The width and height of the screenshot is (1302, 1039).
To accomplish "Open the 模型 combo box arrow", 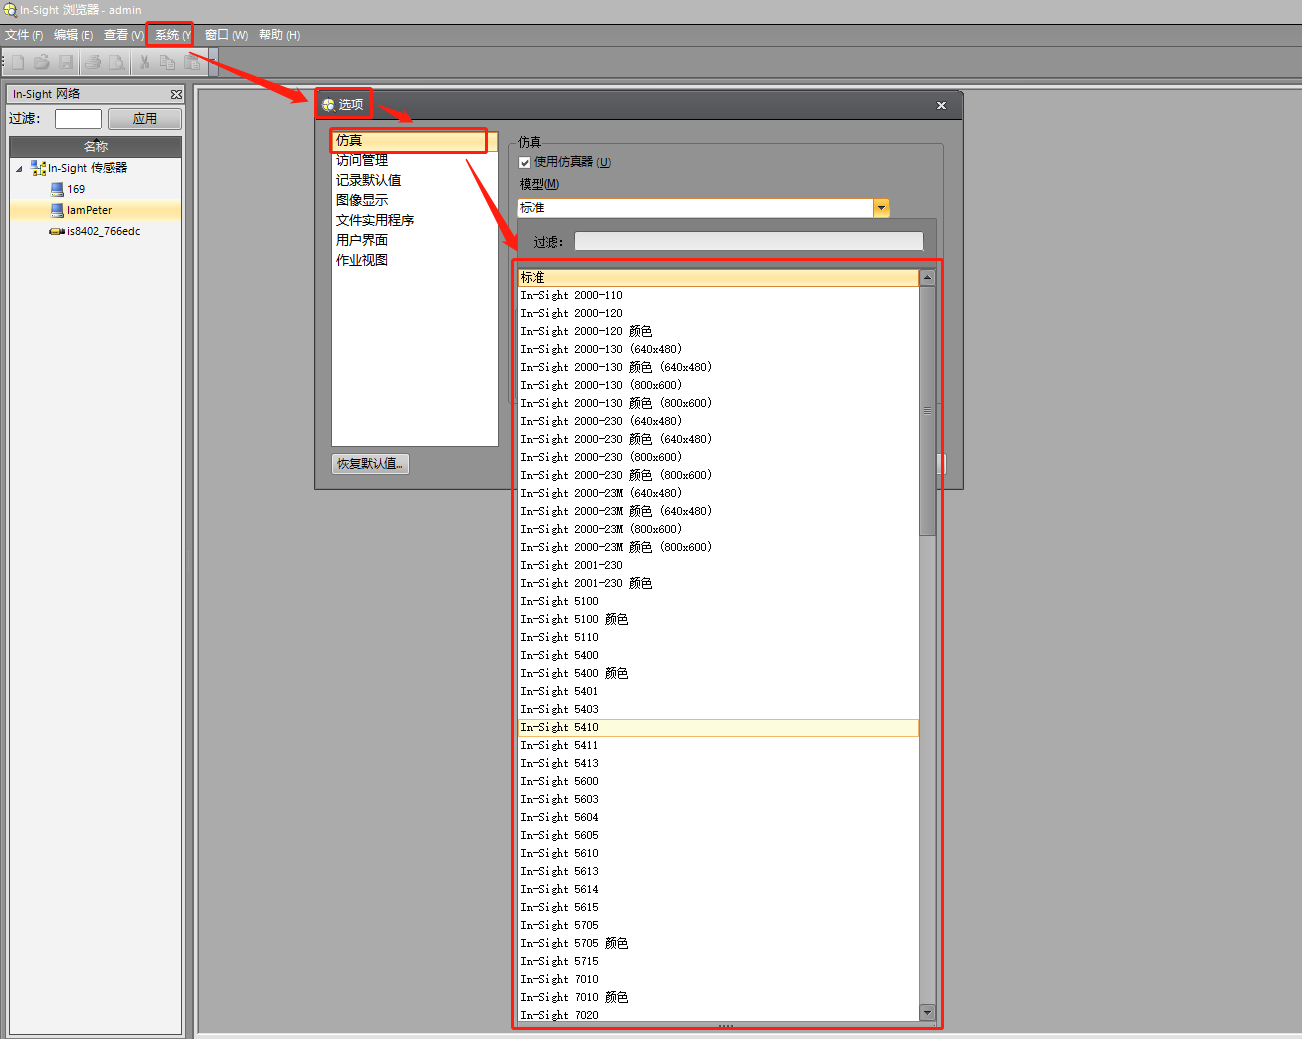I will coord(881,208).
